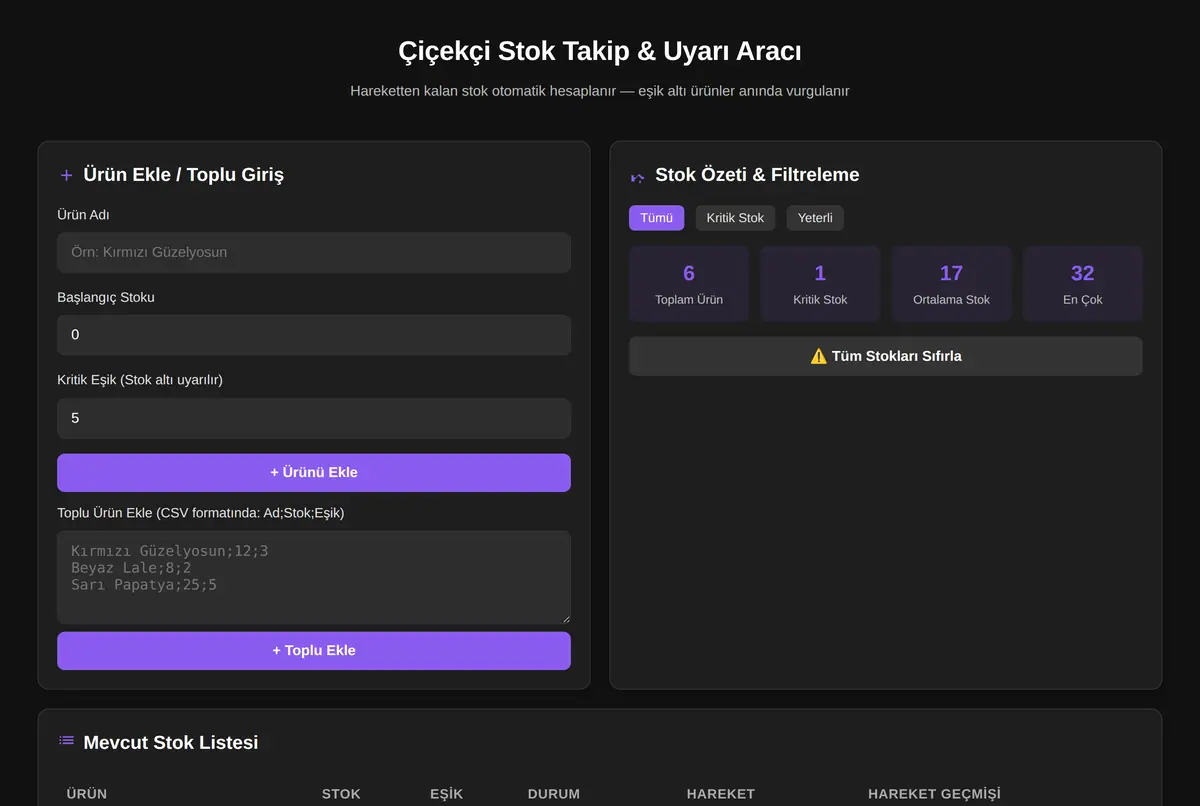1200x806 pixels.
Task: Click the Başlangıç Stoku number field
Action: [314, 335]
